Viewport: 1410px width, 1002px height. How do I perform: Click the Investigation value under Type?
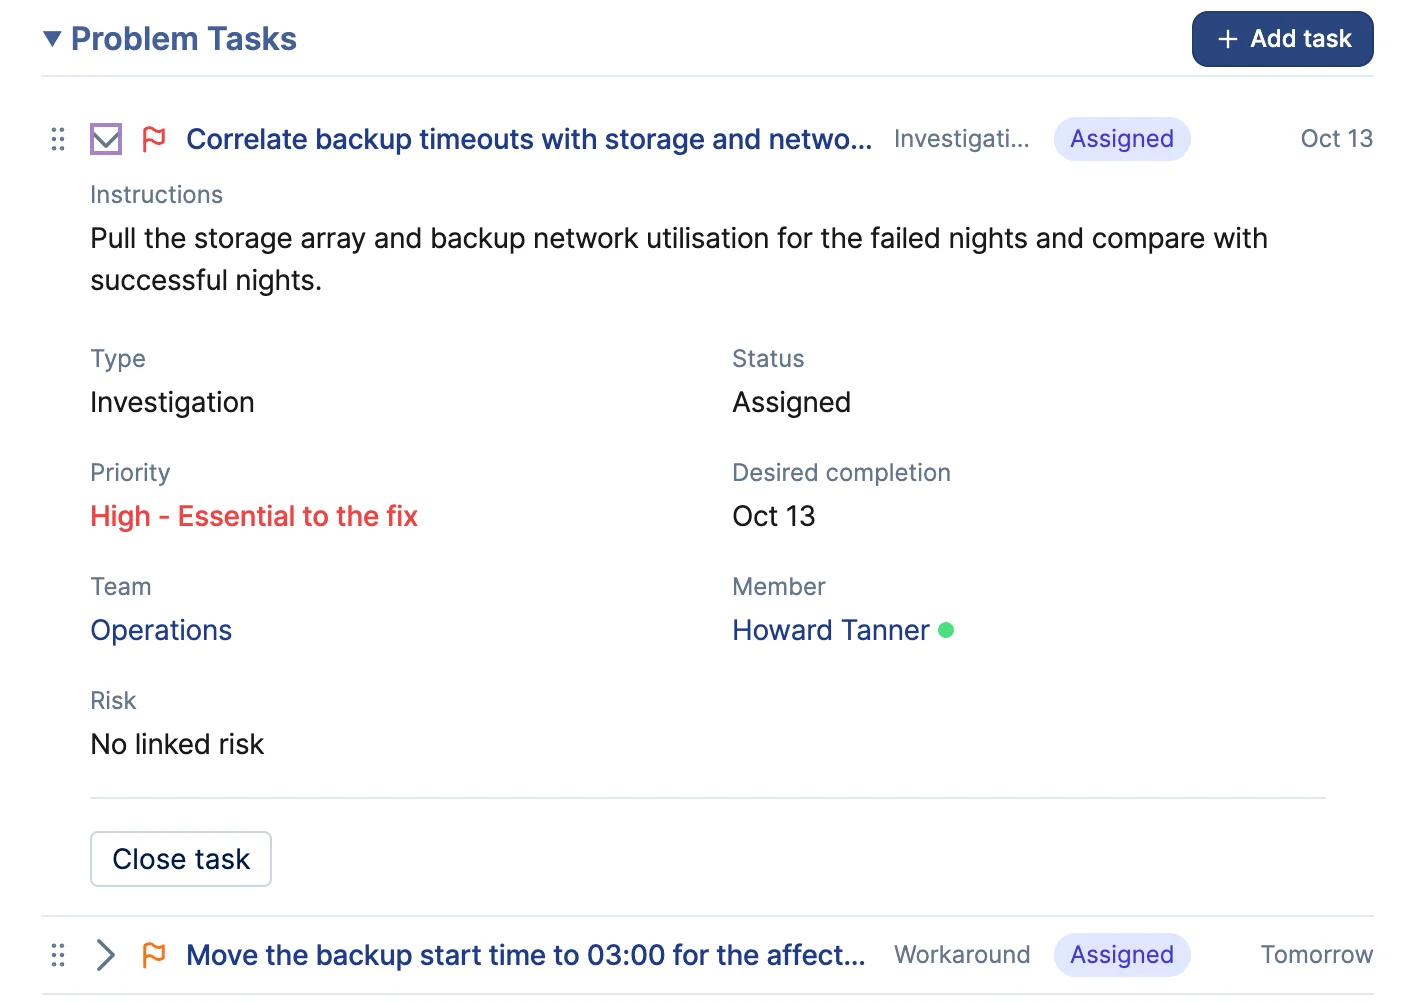tap(172, 402)
